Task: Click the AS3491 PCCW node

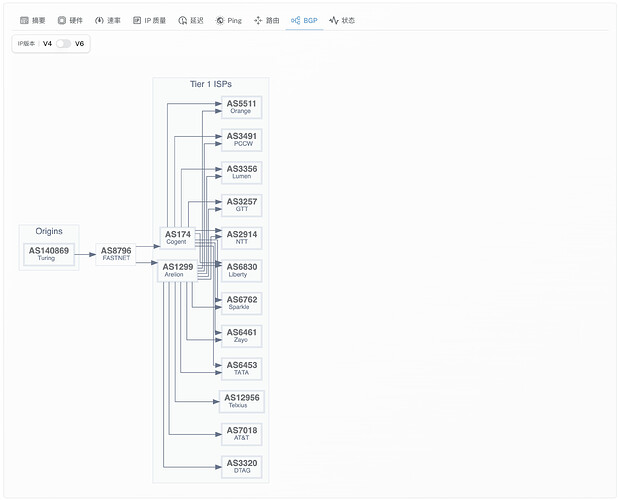Action: tap(242, 140)
